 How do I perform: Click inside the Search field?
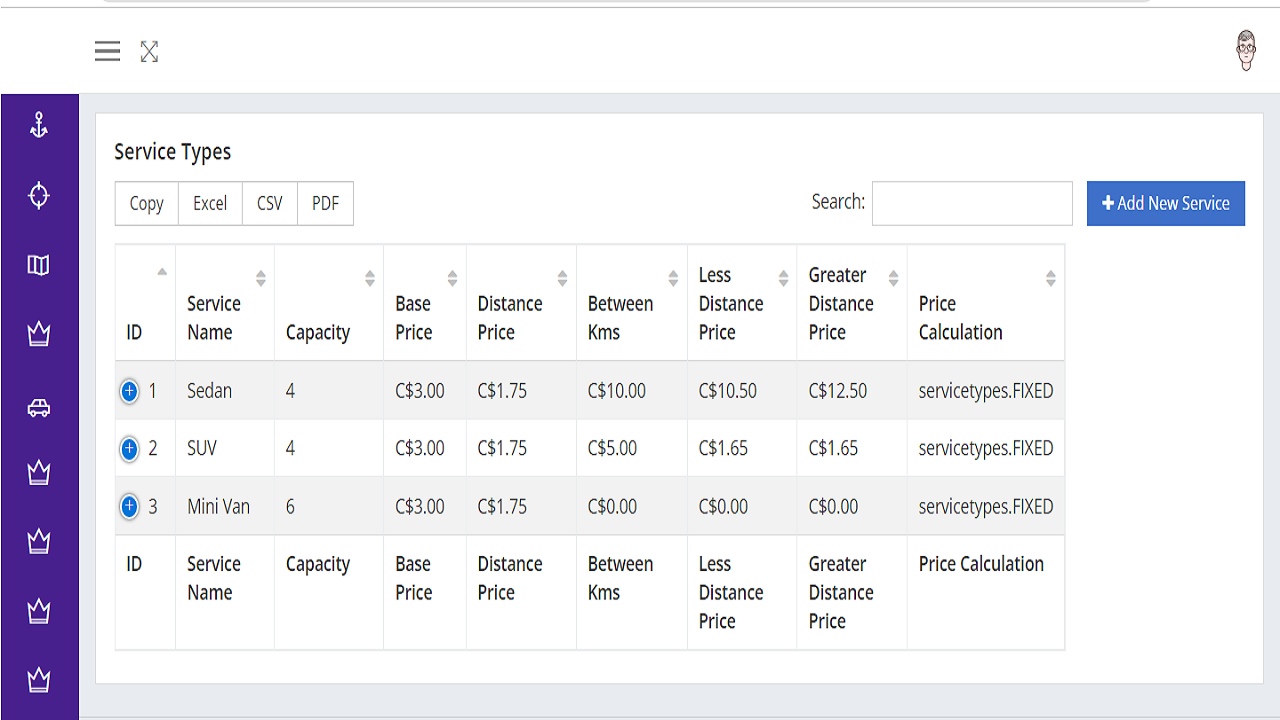point(971,203)
